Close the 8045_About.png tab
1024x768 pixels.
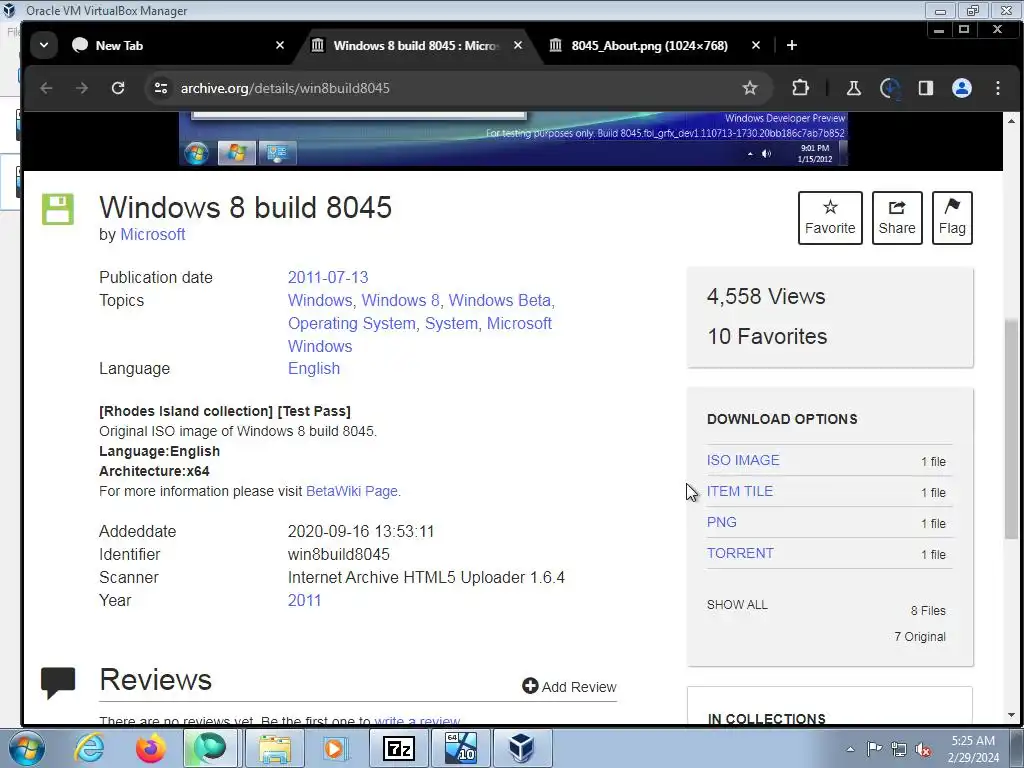point(756,45)
